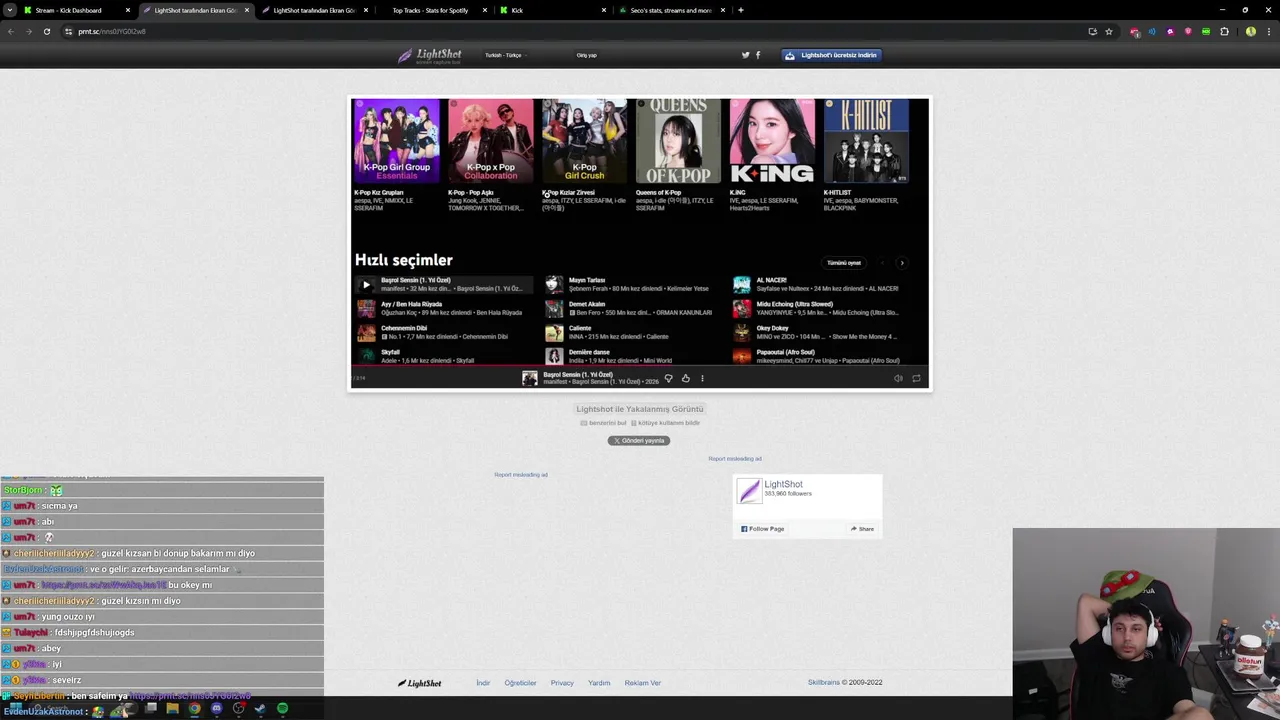This screenshot has height=720, width=1280.
Task: Open the Turkish - Türkçe language dropdown
Action: 505,55
